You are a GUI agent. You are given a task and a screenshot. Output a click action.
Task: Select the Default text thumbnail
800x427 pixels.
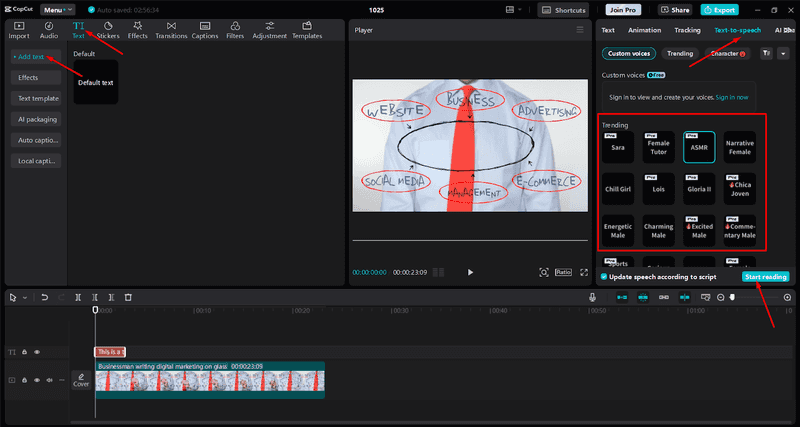click(x=96, y=82)
